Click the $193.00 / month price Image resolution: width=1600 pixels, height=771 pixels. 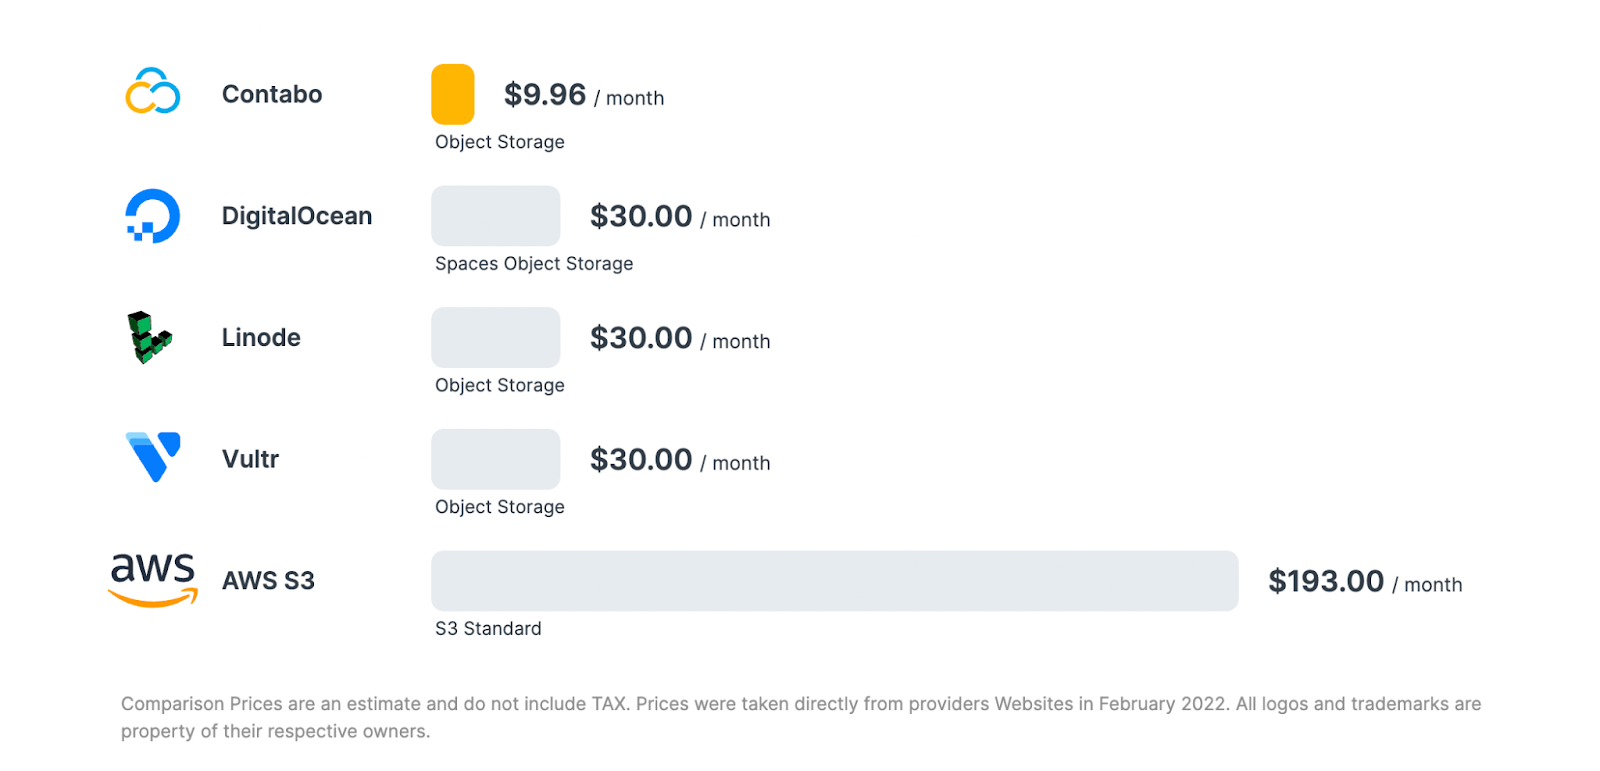tap(1364, 582)
